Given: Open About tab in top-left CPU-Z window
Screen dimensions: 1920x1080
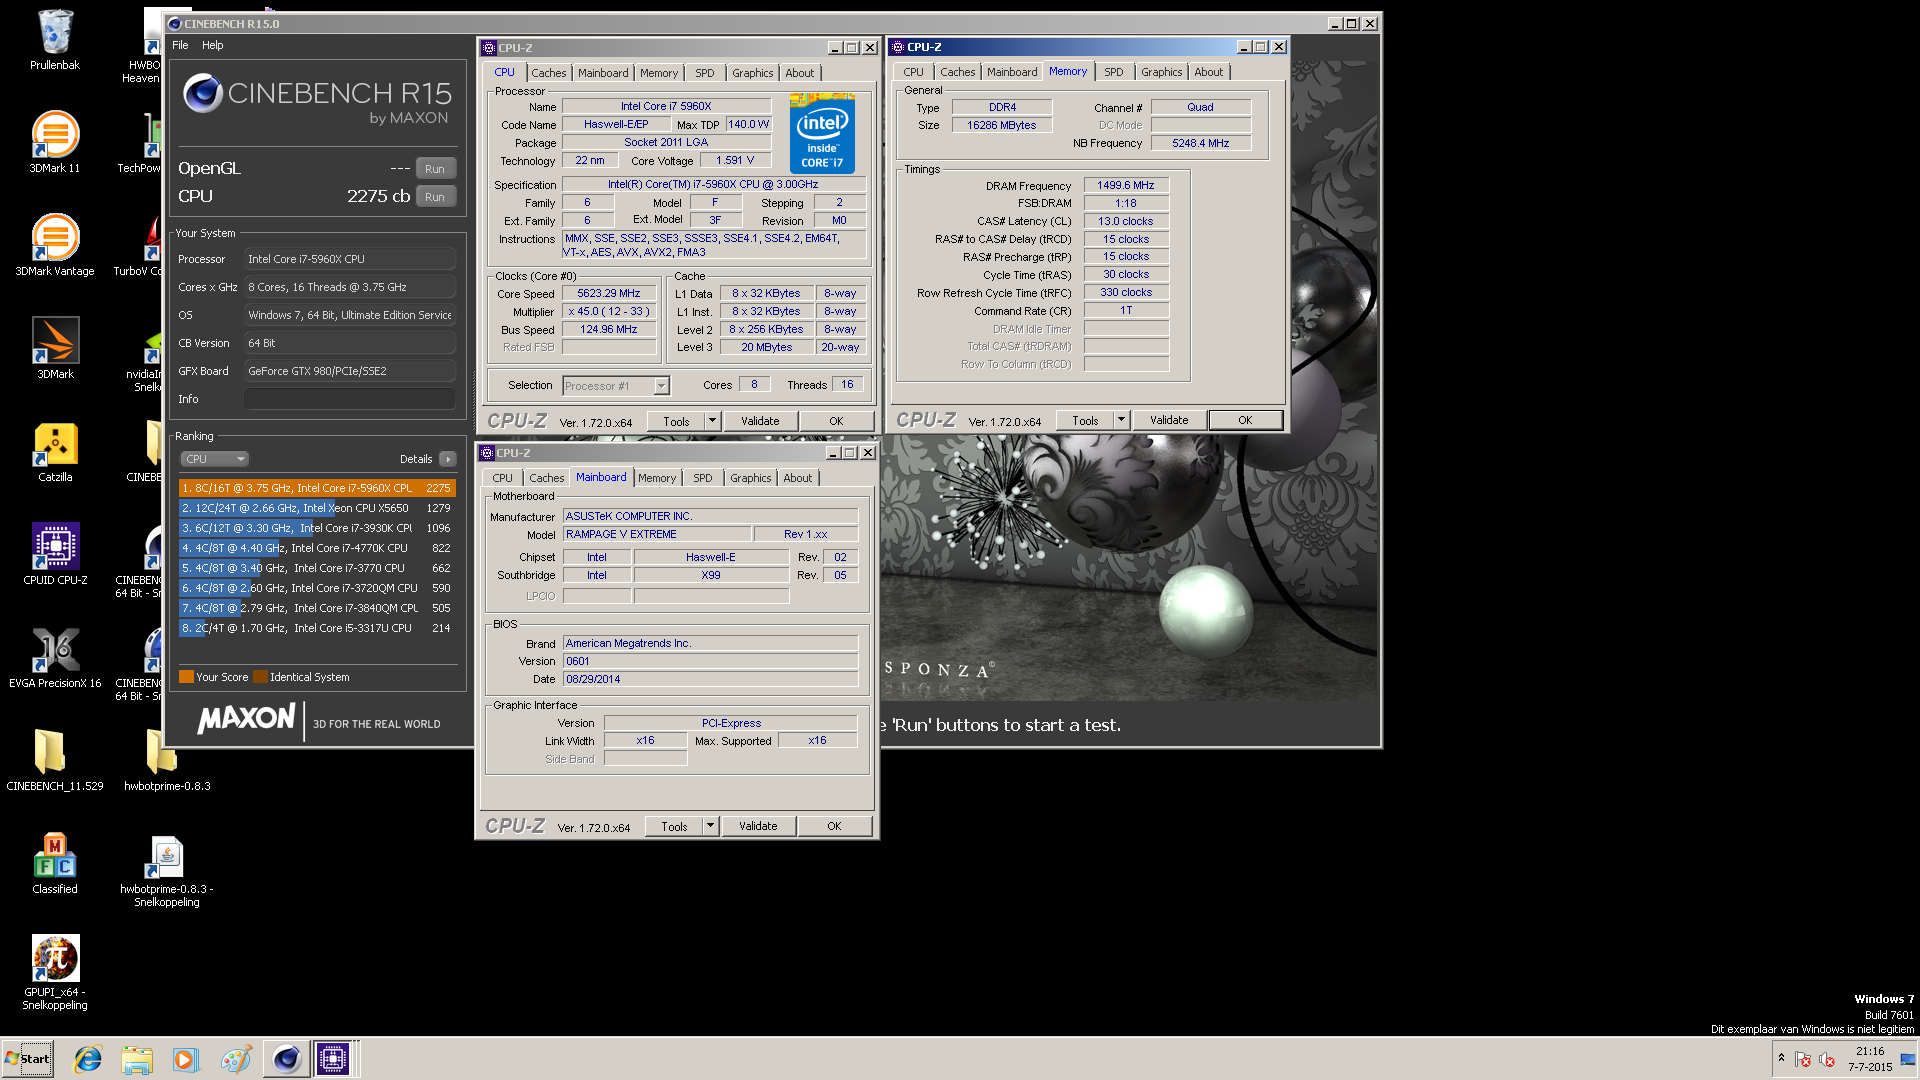Looking at the screenshot, I should 799,73.
